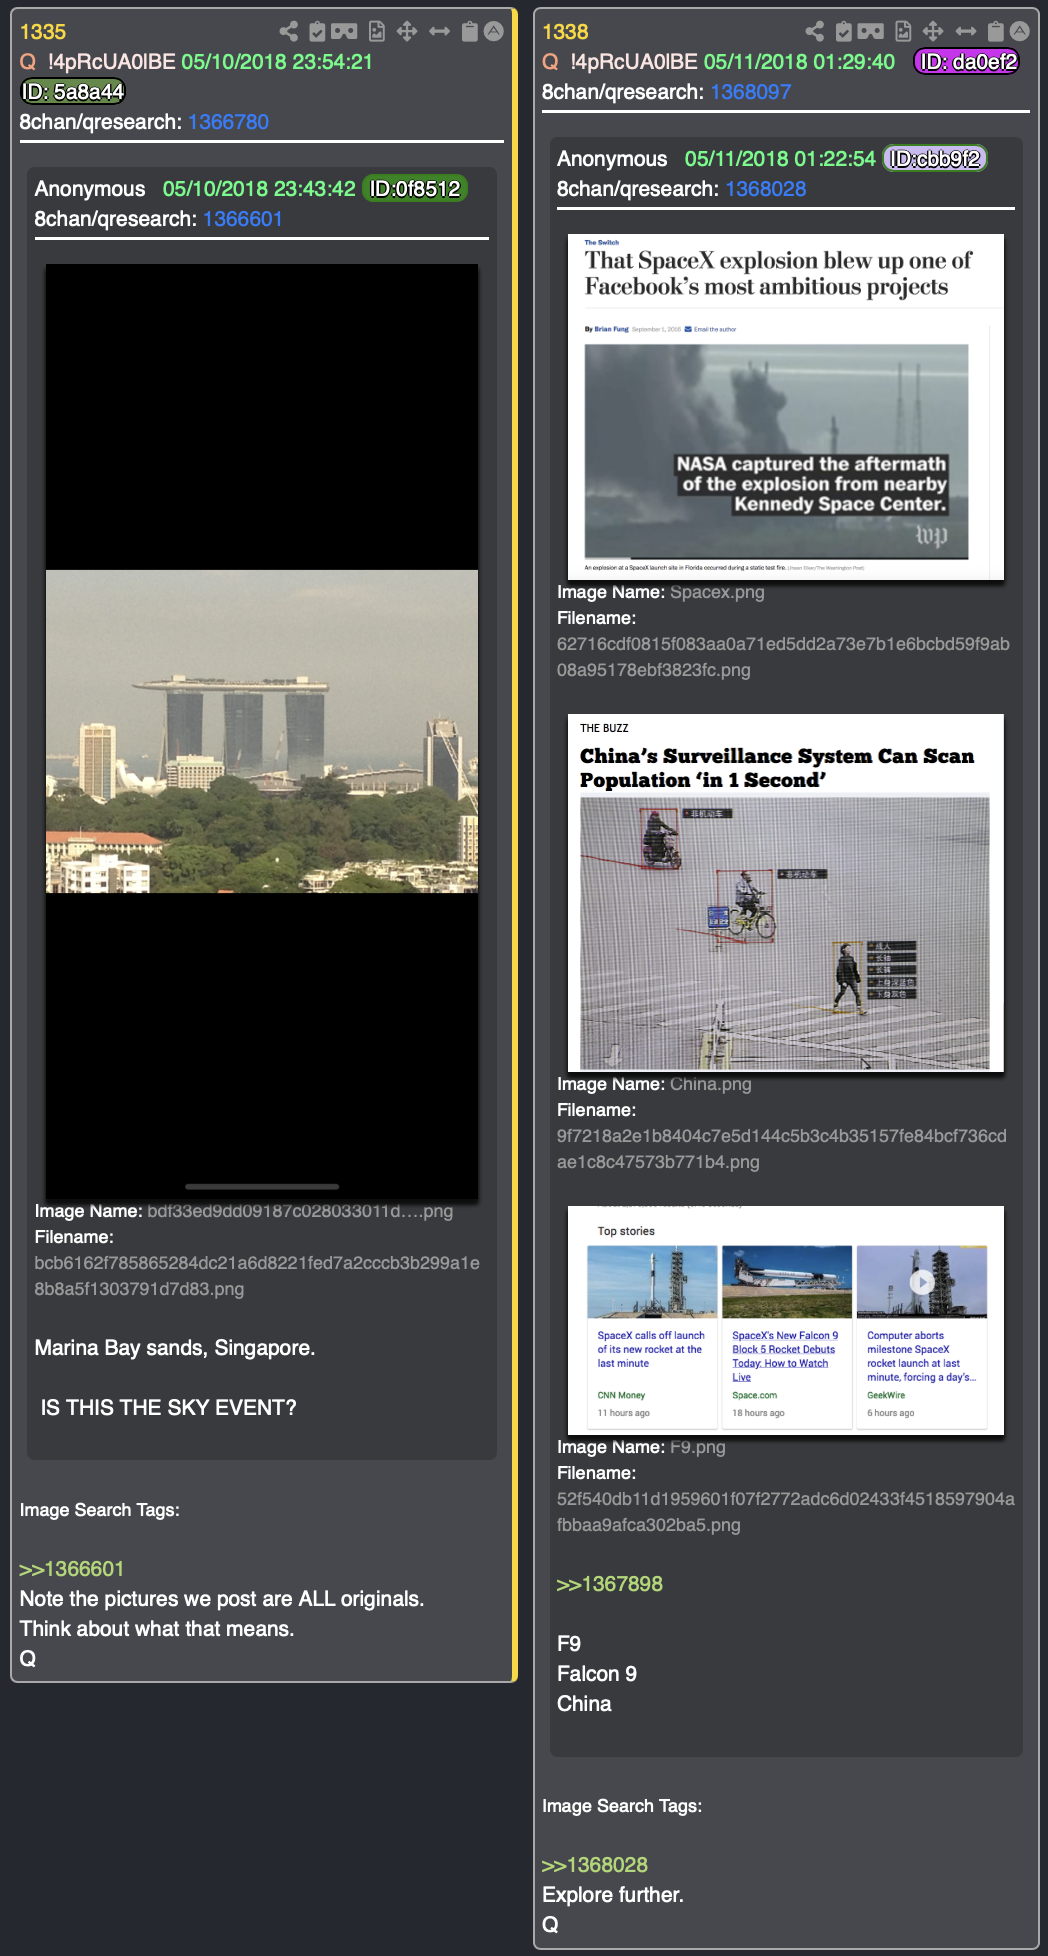Click the clipboard-check icon on post 1335
1048x1956 pixels.
(317, 32)
